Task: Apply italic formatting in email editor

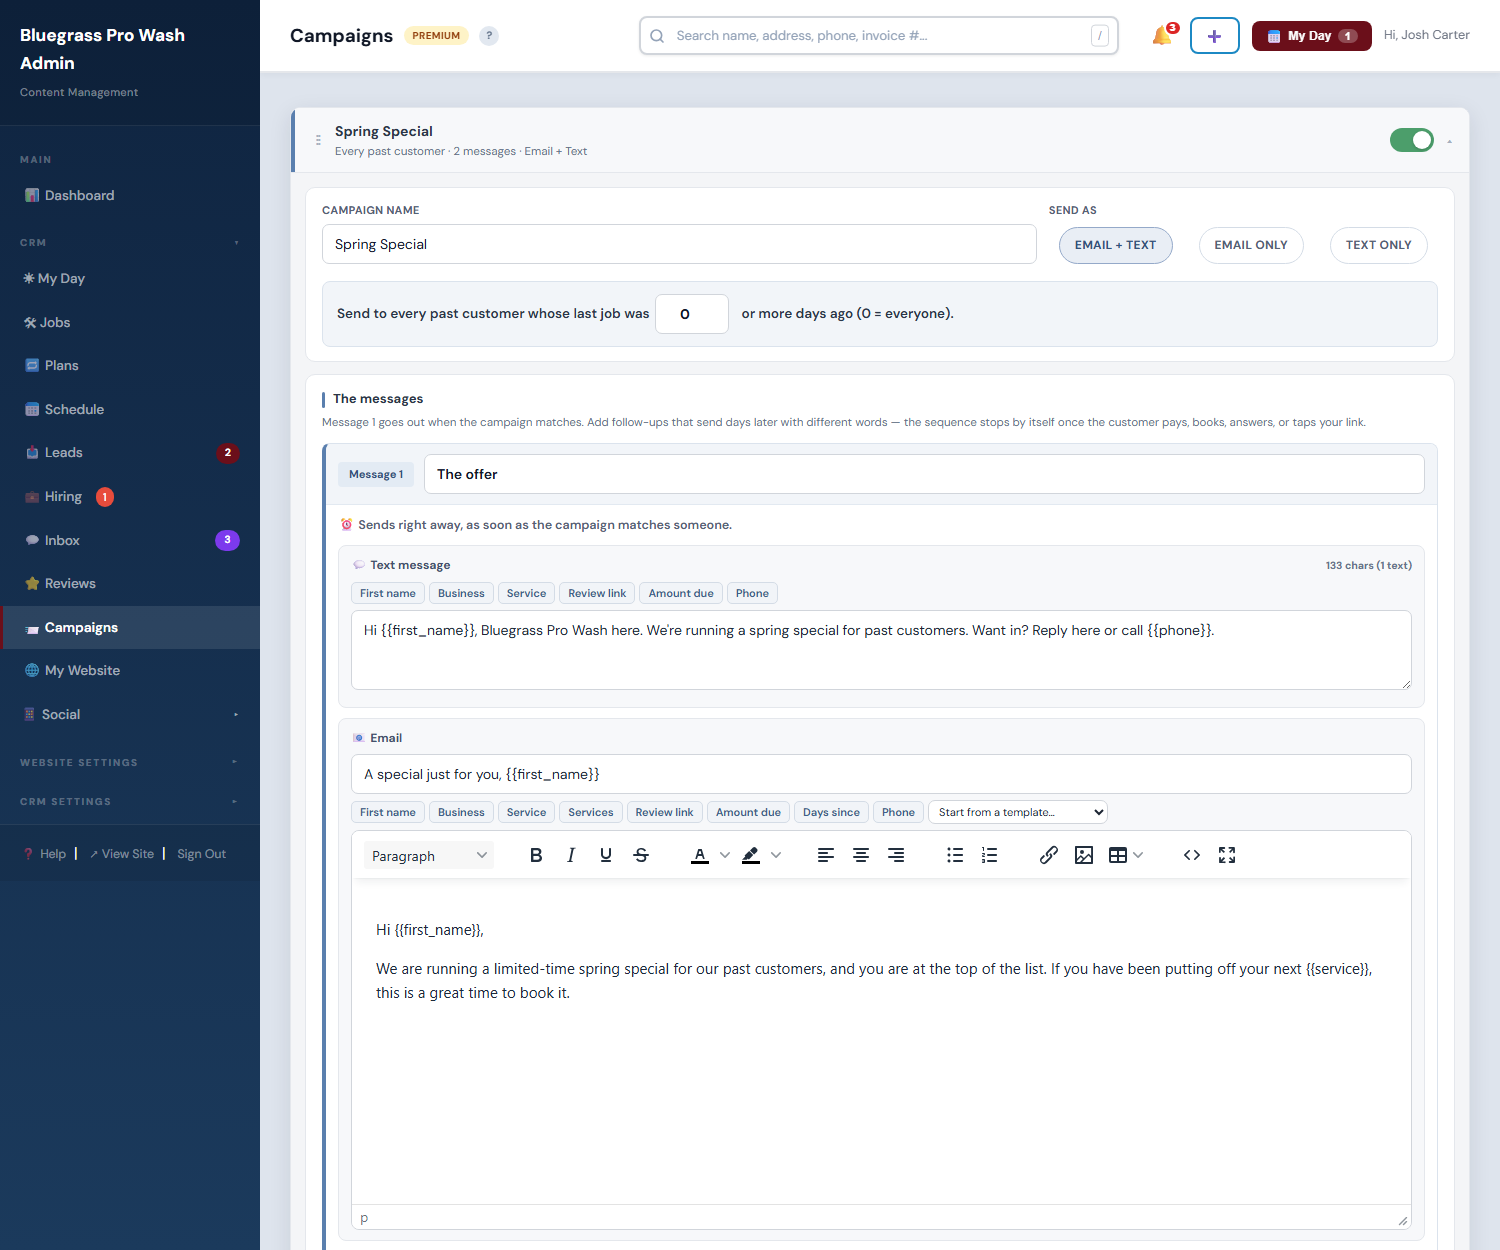Action: click(x=571, y=855)
